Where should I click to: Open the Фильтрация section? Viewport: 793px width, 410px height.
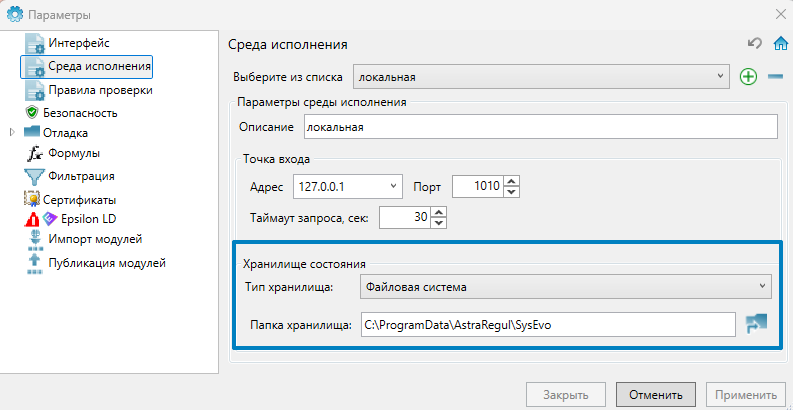point(80,176)
